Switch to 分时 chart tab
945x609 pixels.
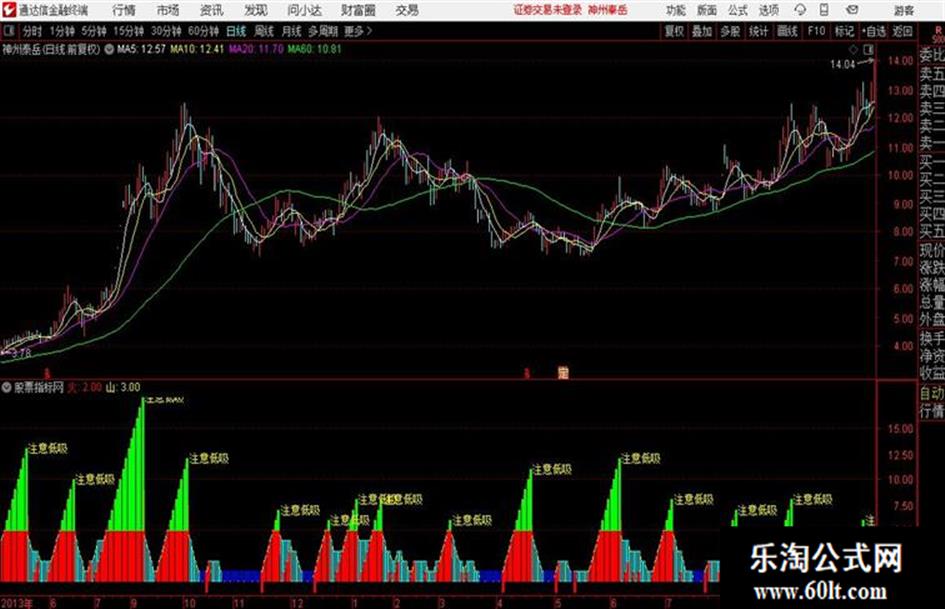(x=32, y=31)
